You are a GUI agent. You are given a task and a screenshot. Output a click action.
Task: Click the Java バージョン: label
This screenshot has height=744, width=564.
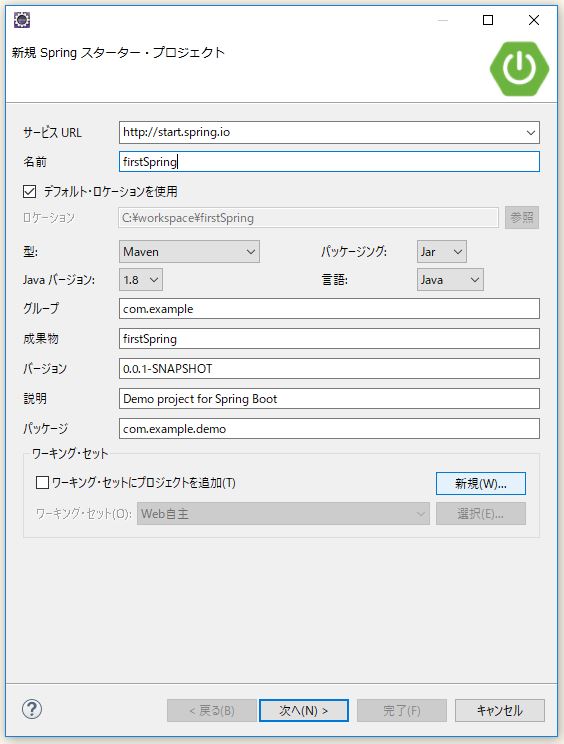tap(59, 280)
